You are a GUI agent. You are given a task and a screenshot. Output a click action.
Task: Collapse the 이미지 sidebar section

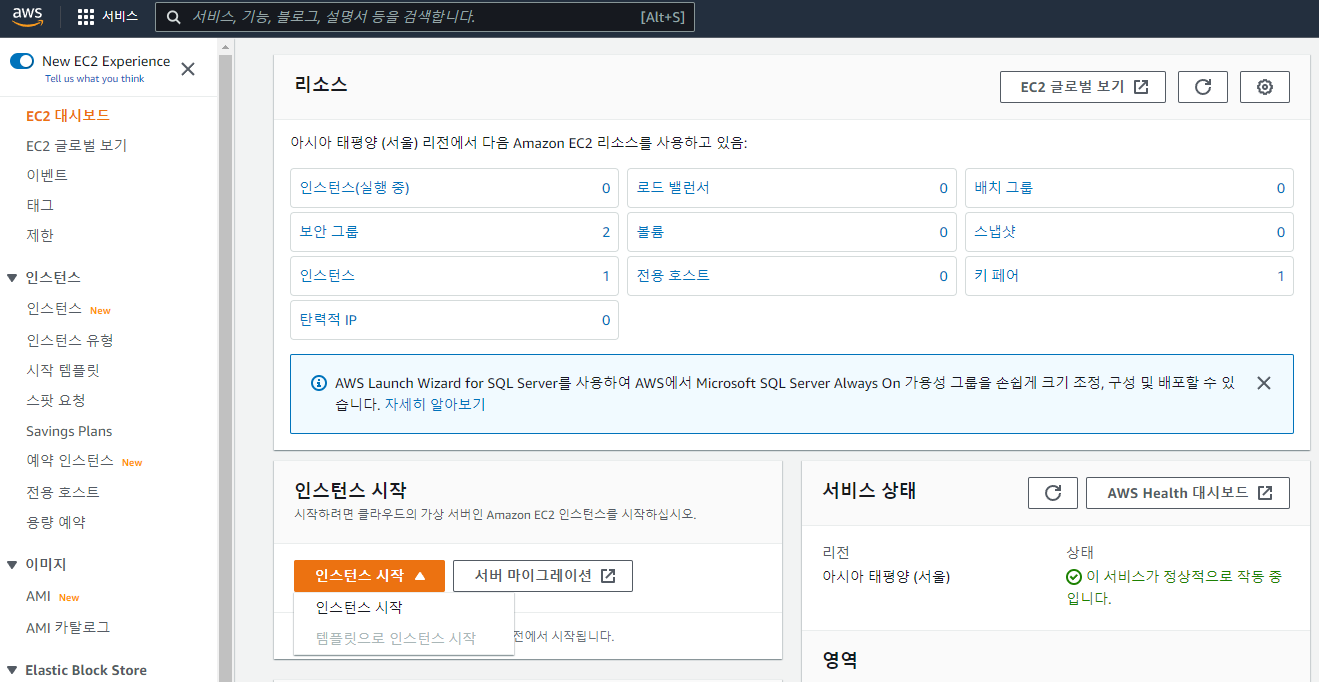point(12,565)
